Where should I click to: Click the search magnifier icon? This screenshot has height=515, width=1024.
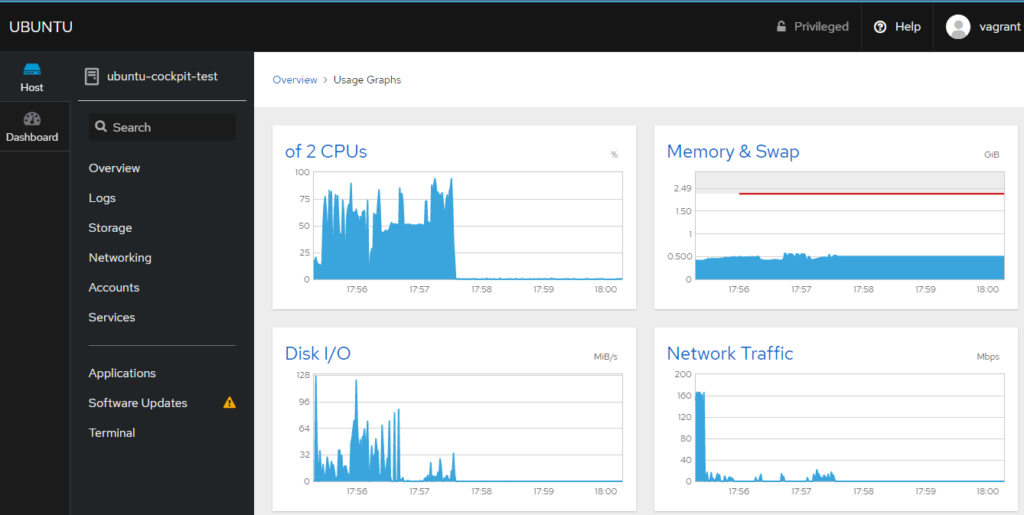coord(100,127)
